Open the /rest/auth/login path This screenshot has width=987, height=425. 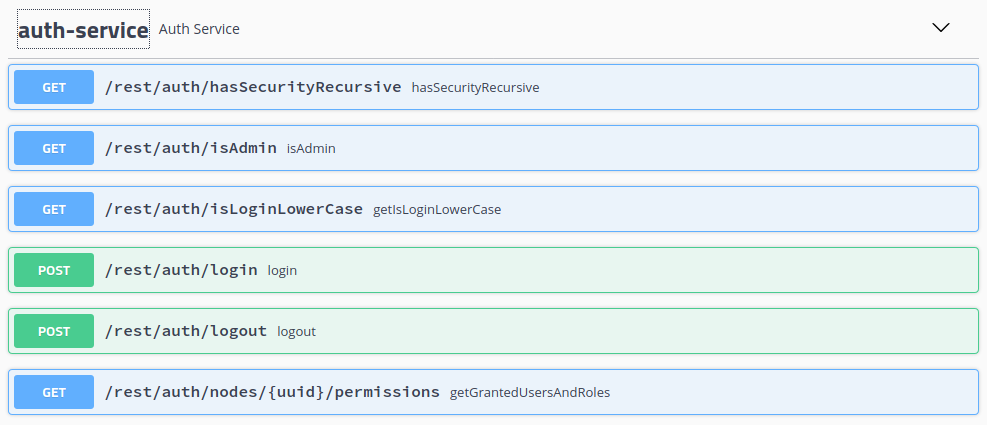click(181, 270)
